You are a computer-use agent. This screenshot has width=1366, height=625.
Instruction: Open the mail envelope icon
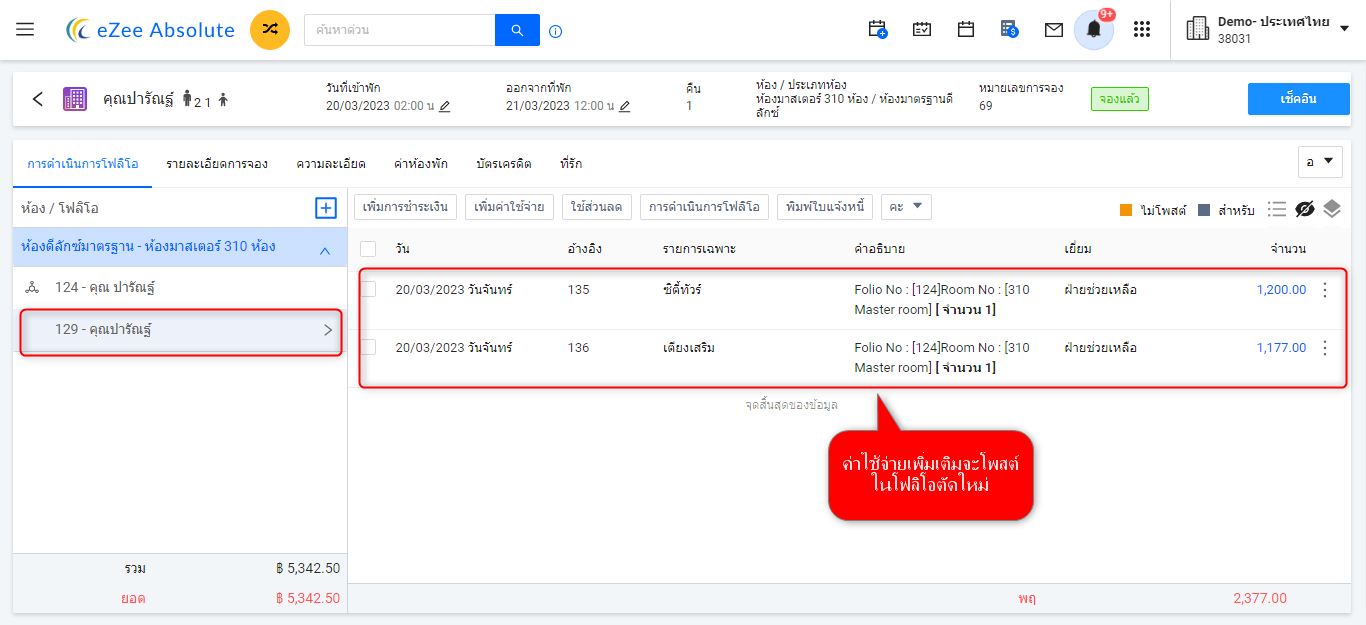tap(1054, 30)
